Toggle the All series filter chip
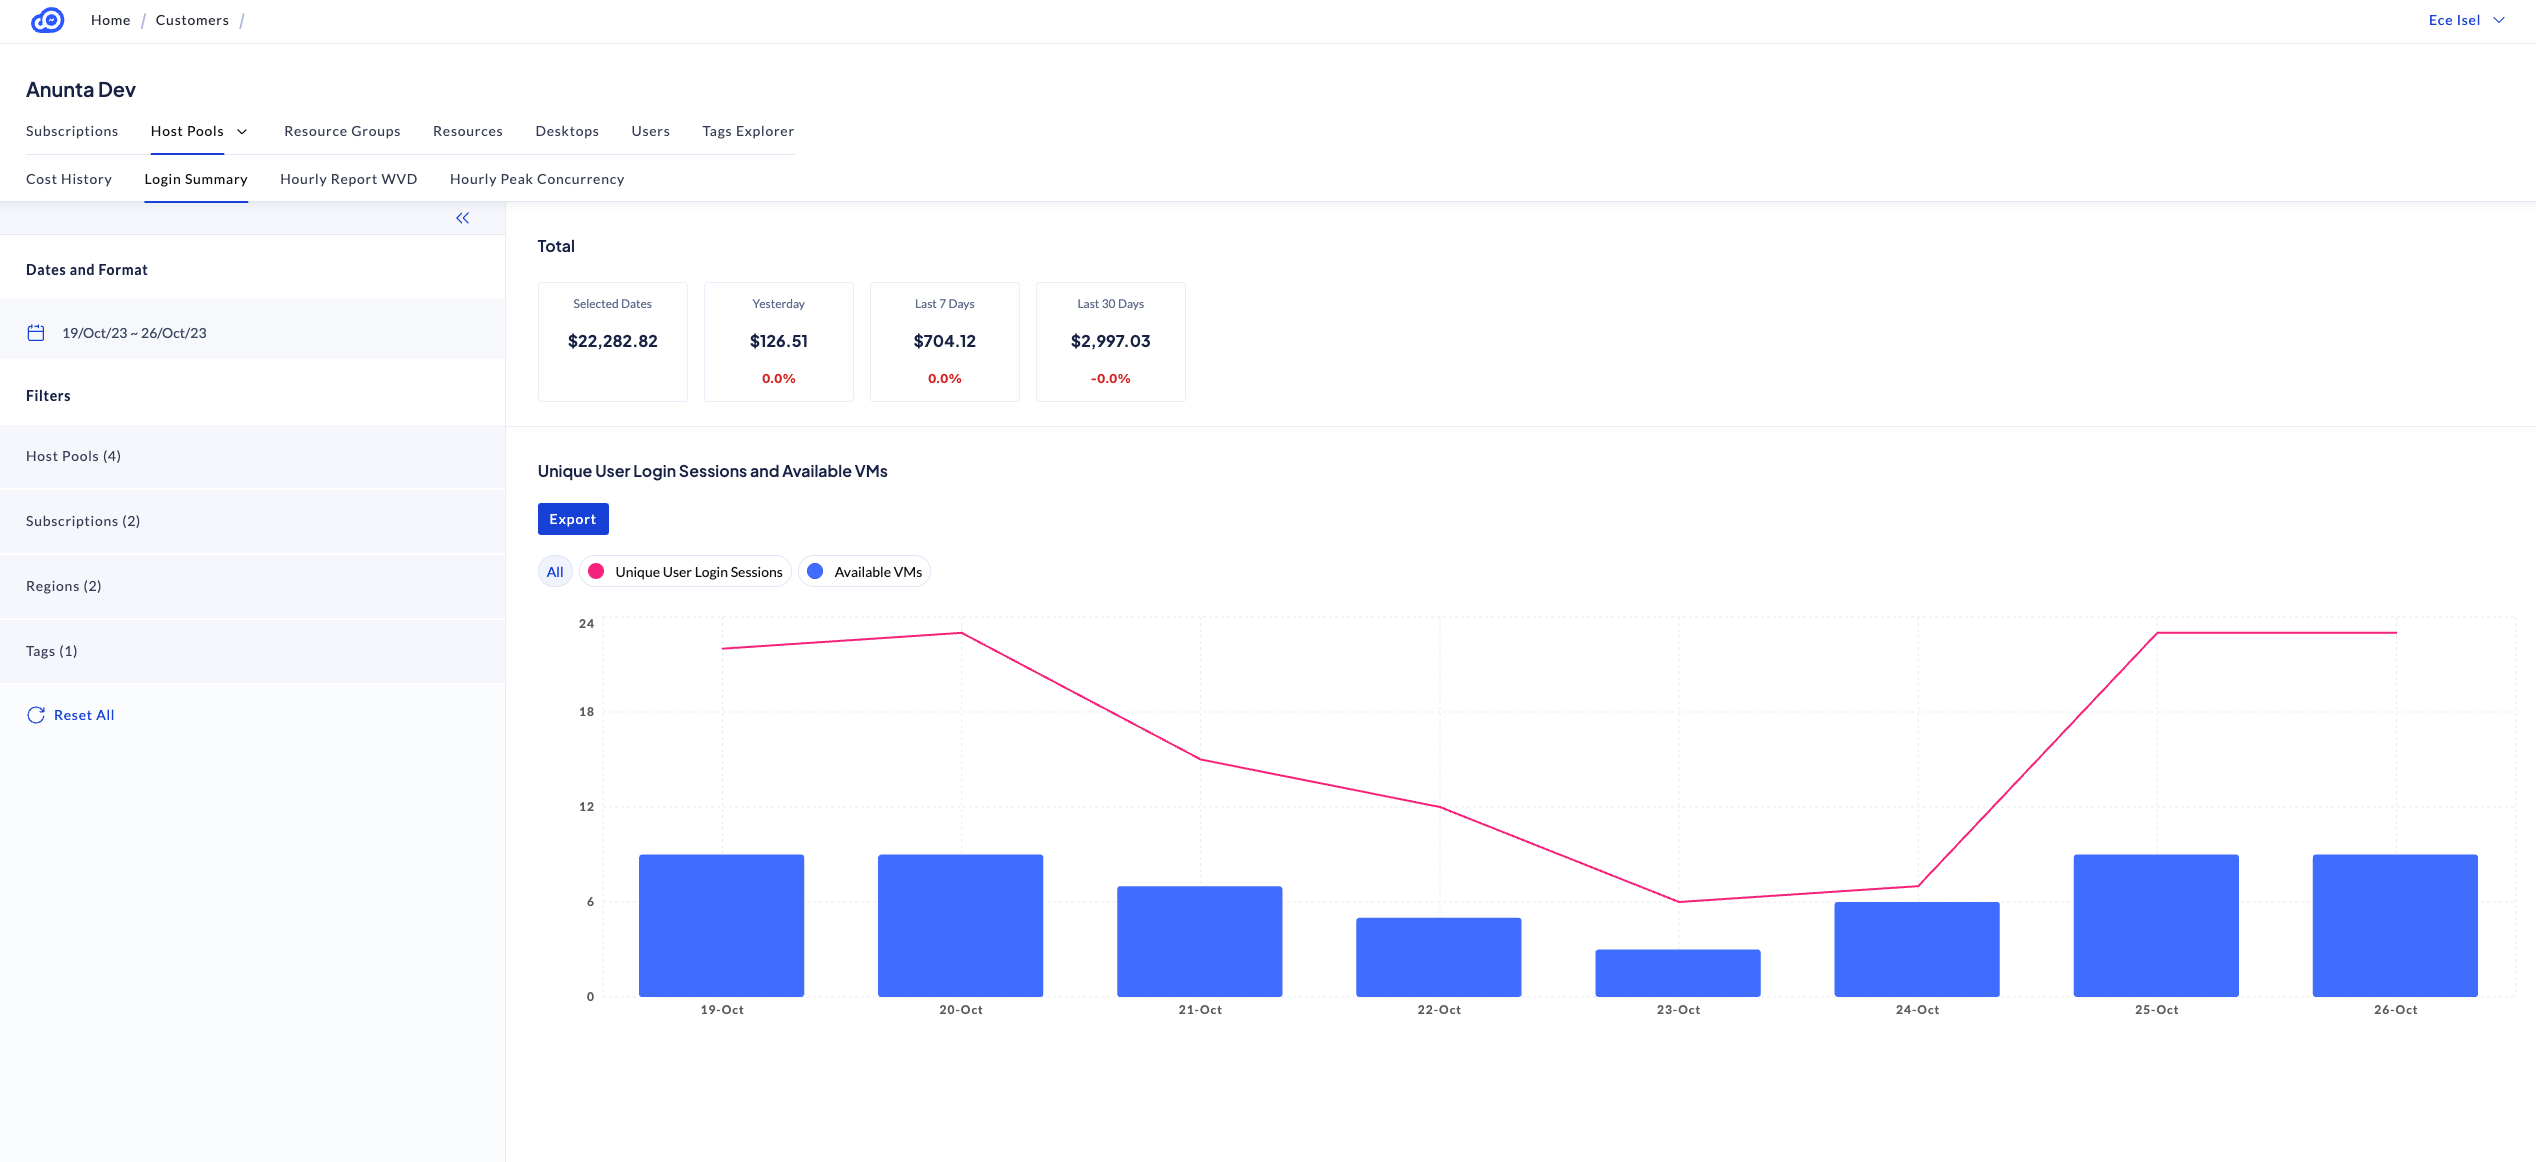This screenshot has height=1162, width=2536. [x=555, y=572]
